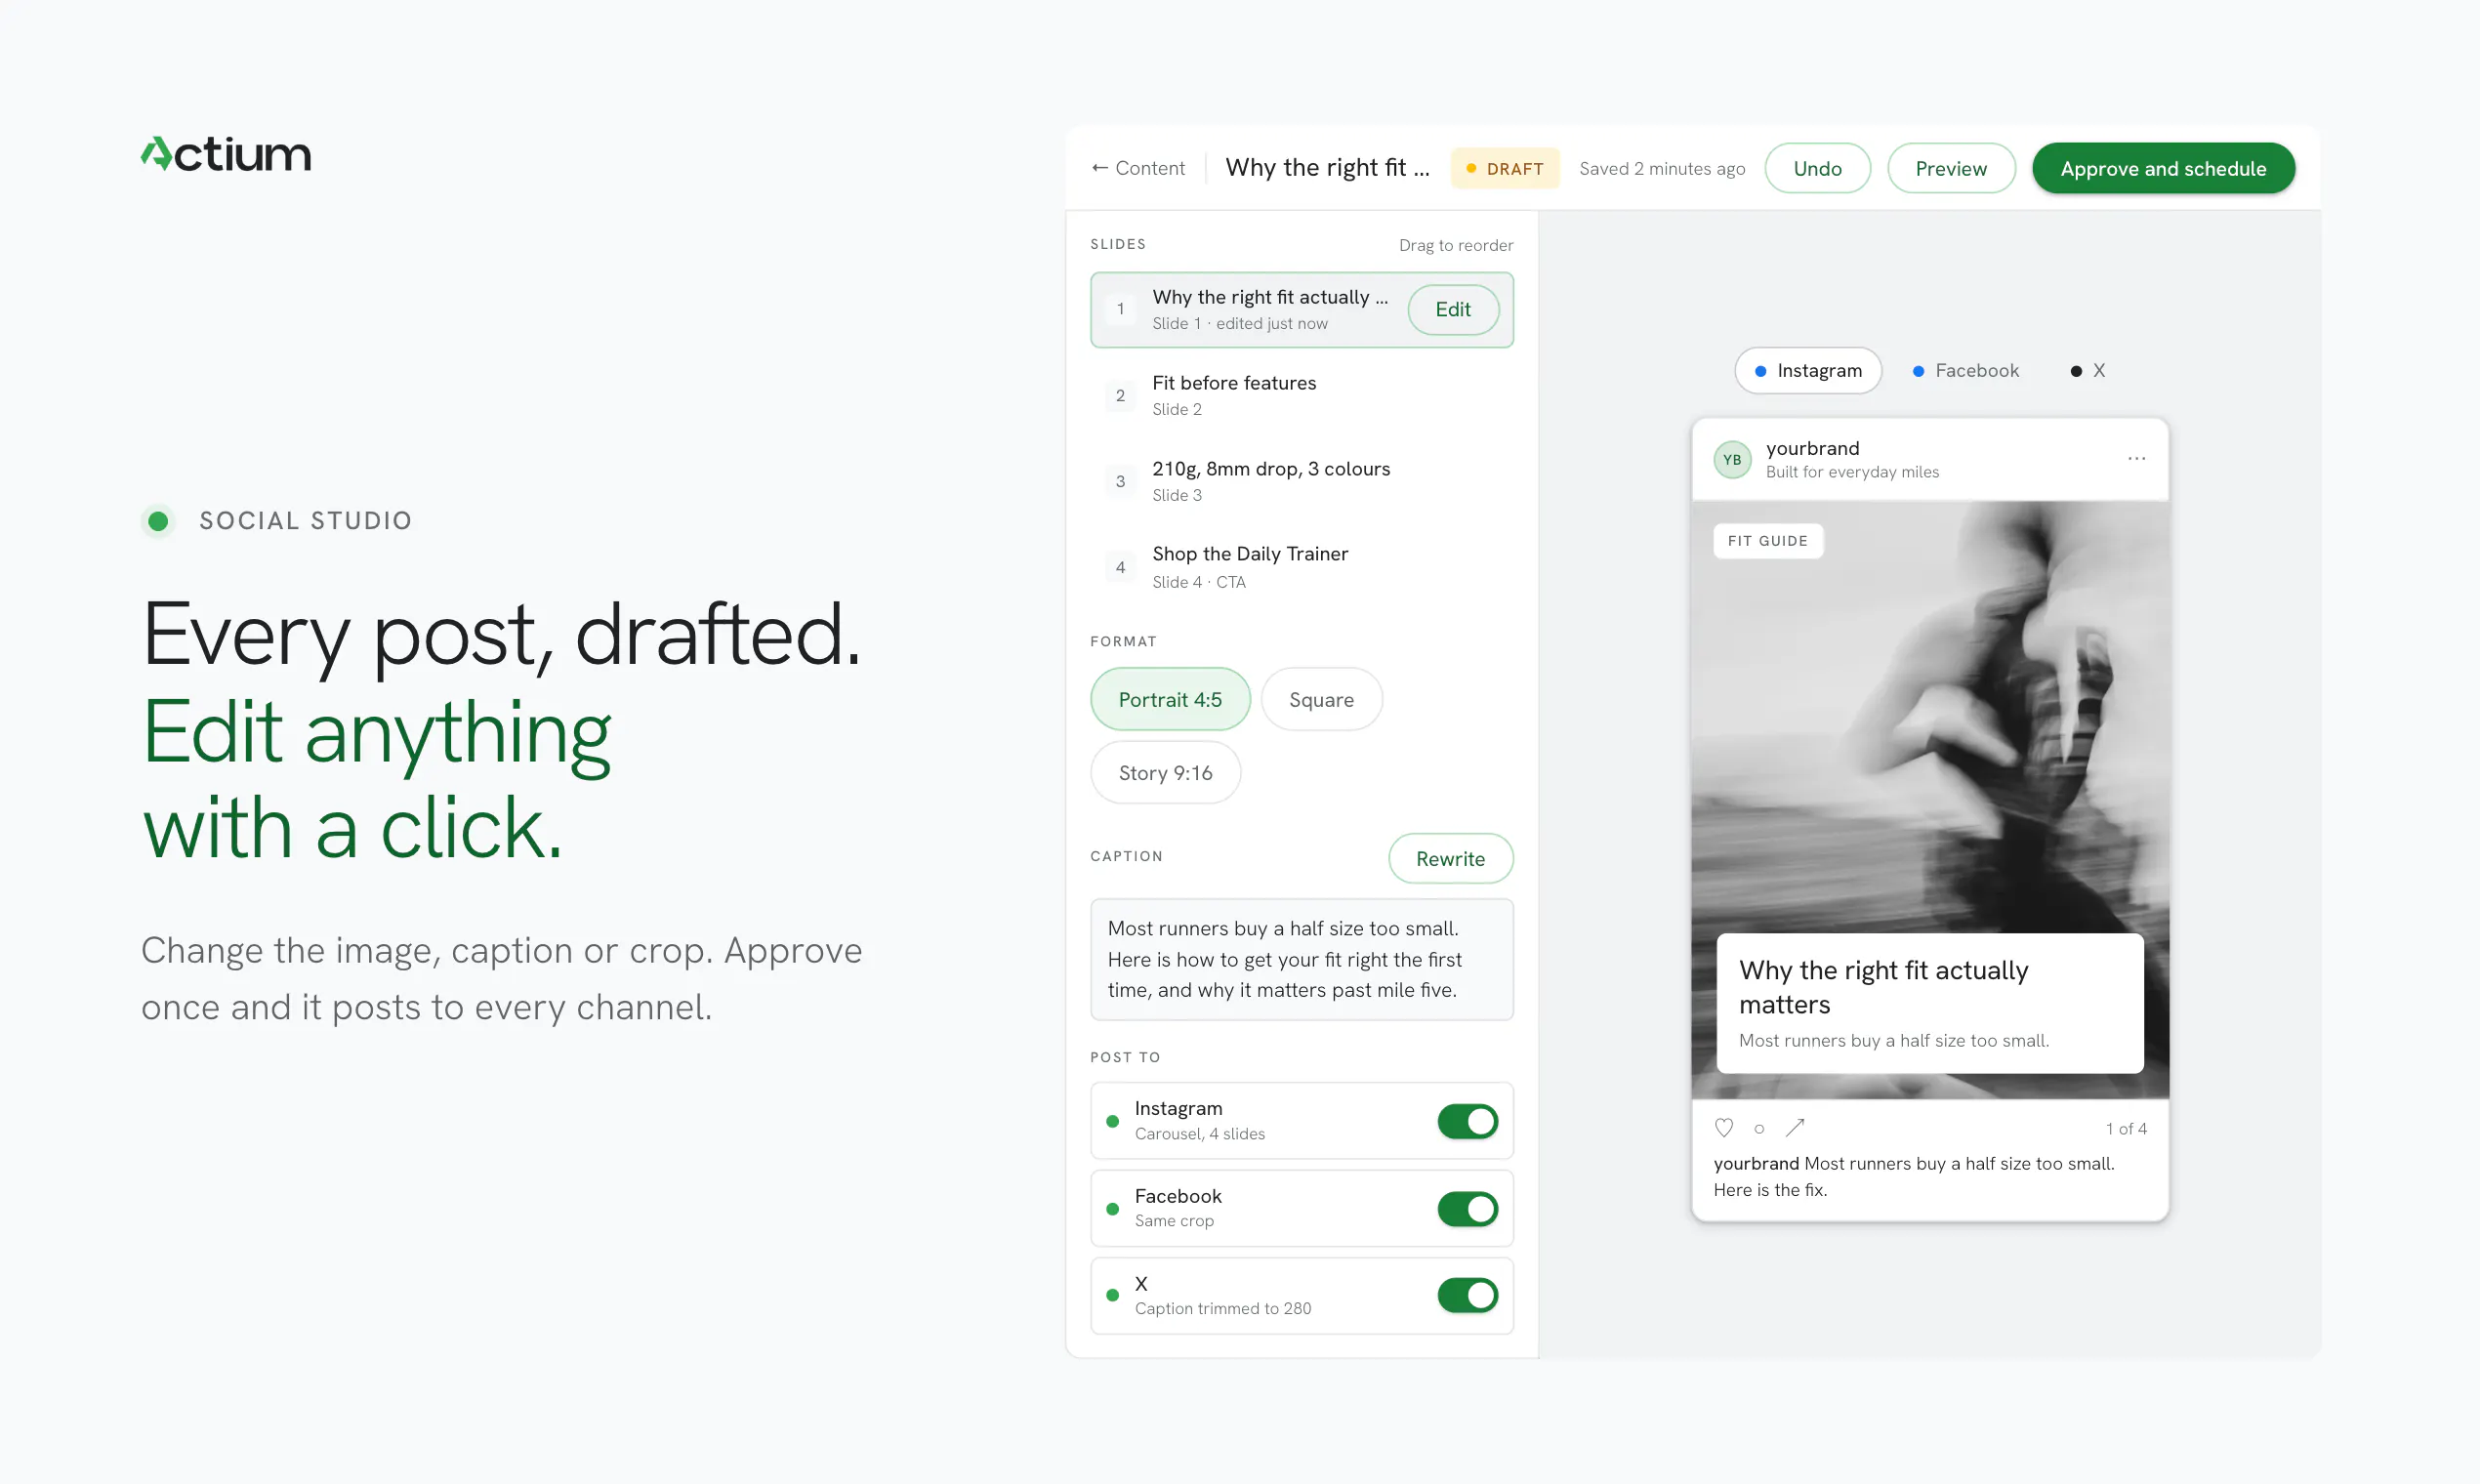The image size is (2480, 1484).
Task: Click Approve and schedule
Action: coord(2163,168)
